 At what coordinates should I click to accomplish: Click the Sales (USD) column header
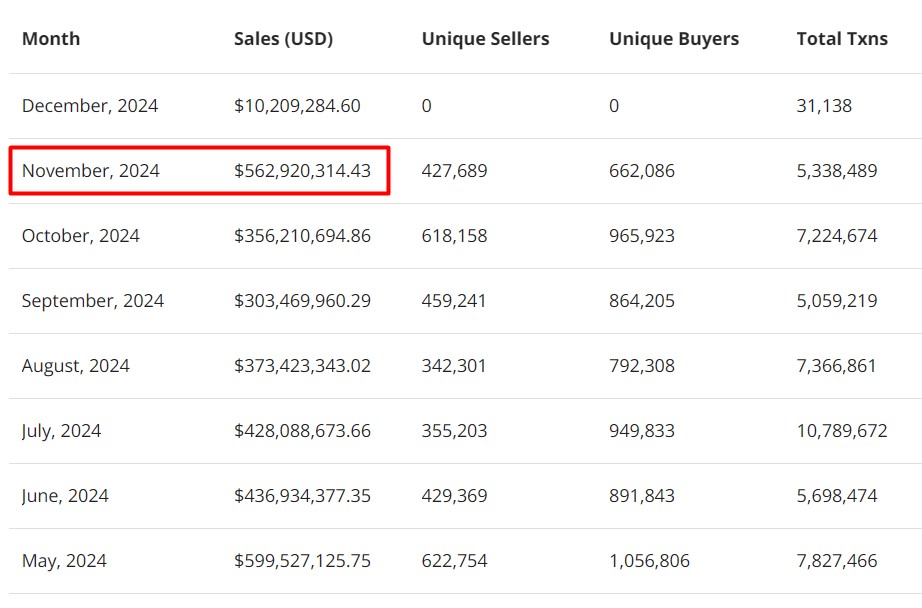283,39
